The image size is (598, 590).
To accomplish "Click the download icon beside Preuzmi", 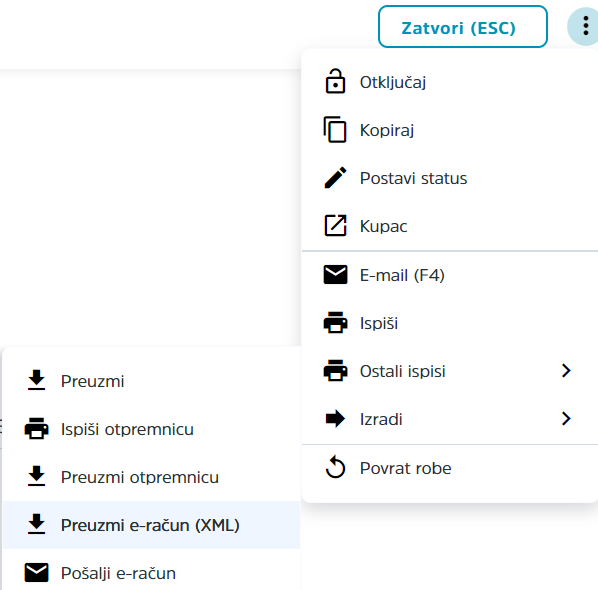I will coord(37,380).
